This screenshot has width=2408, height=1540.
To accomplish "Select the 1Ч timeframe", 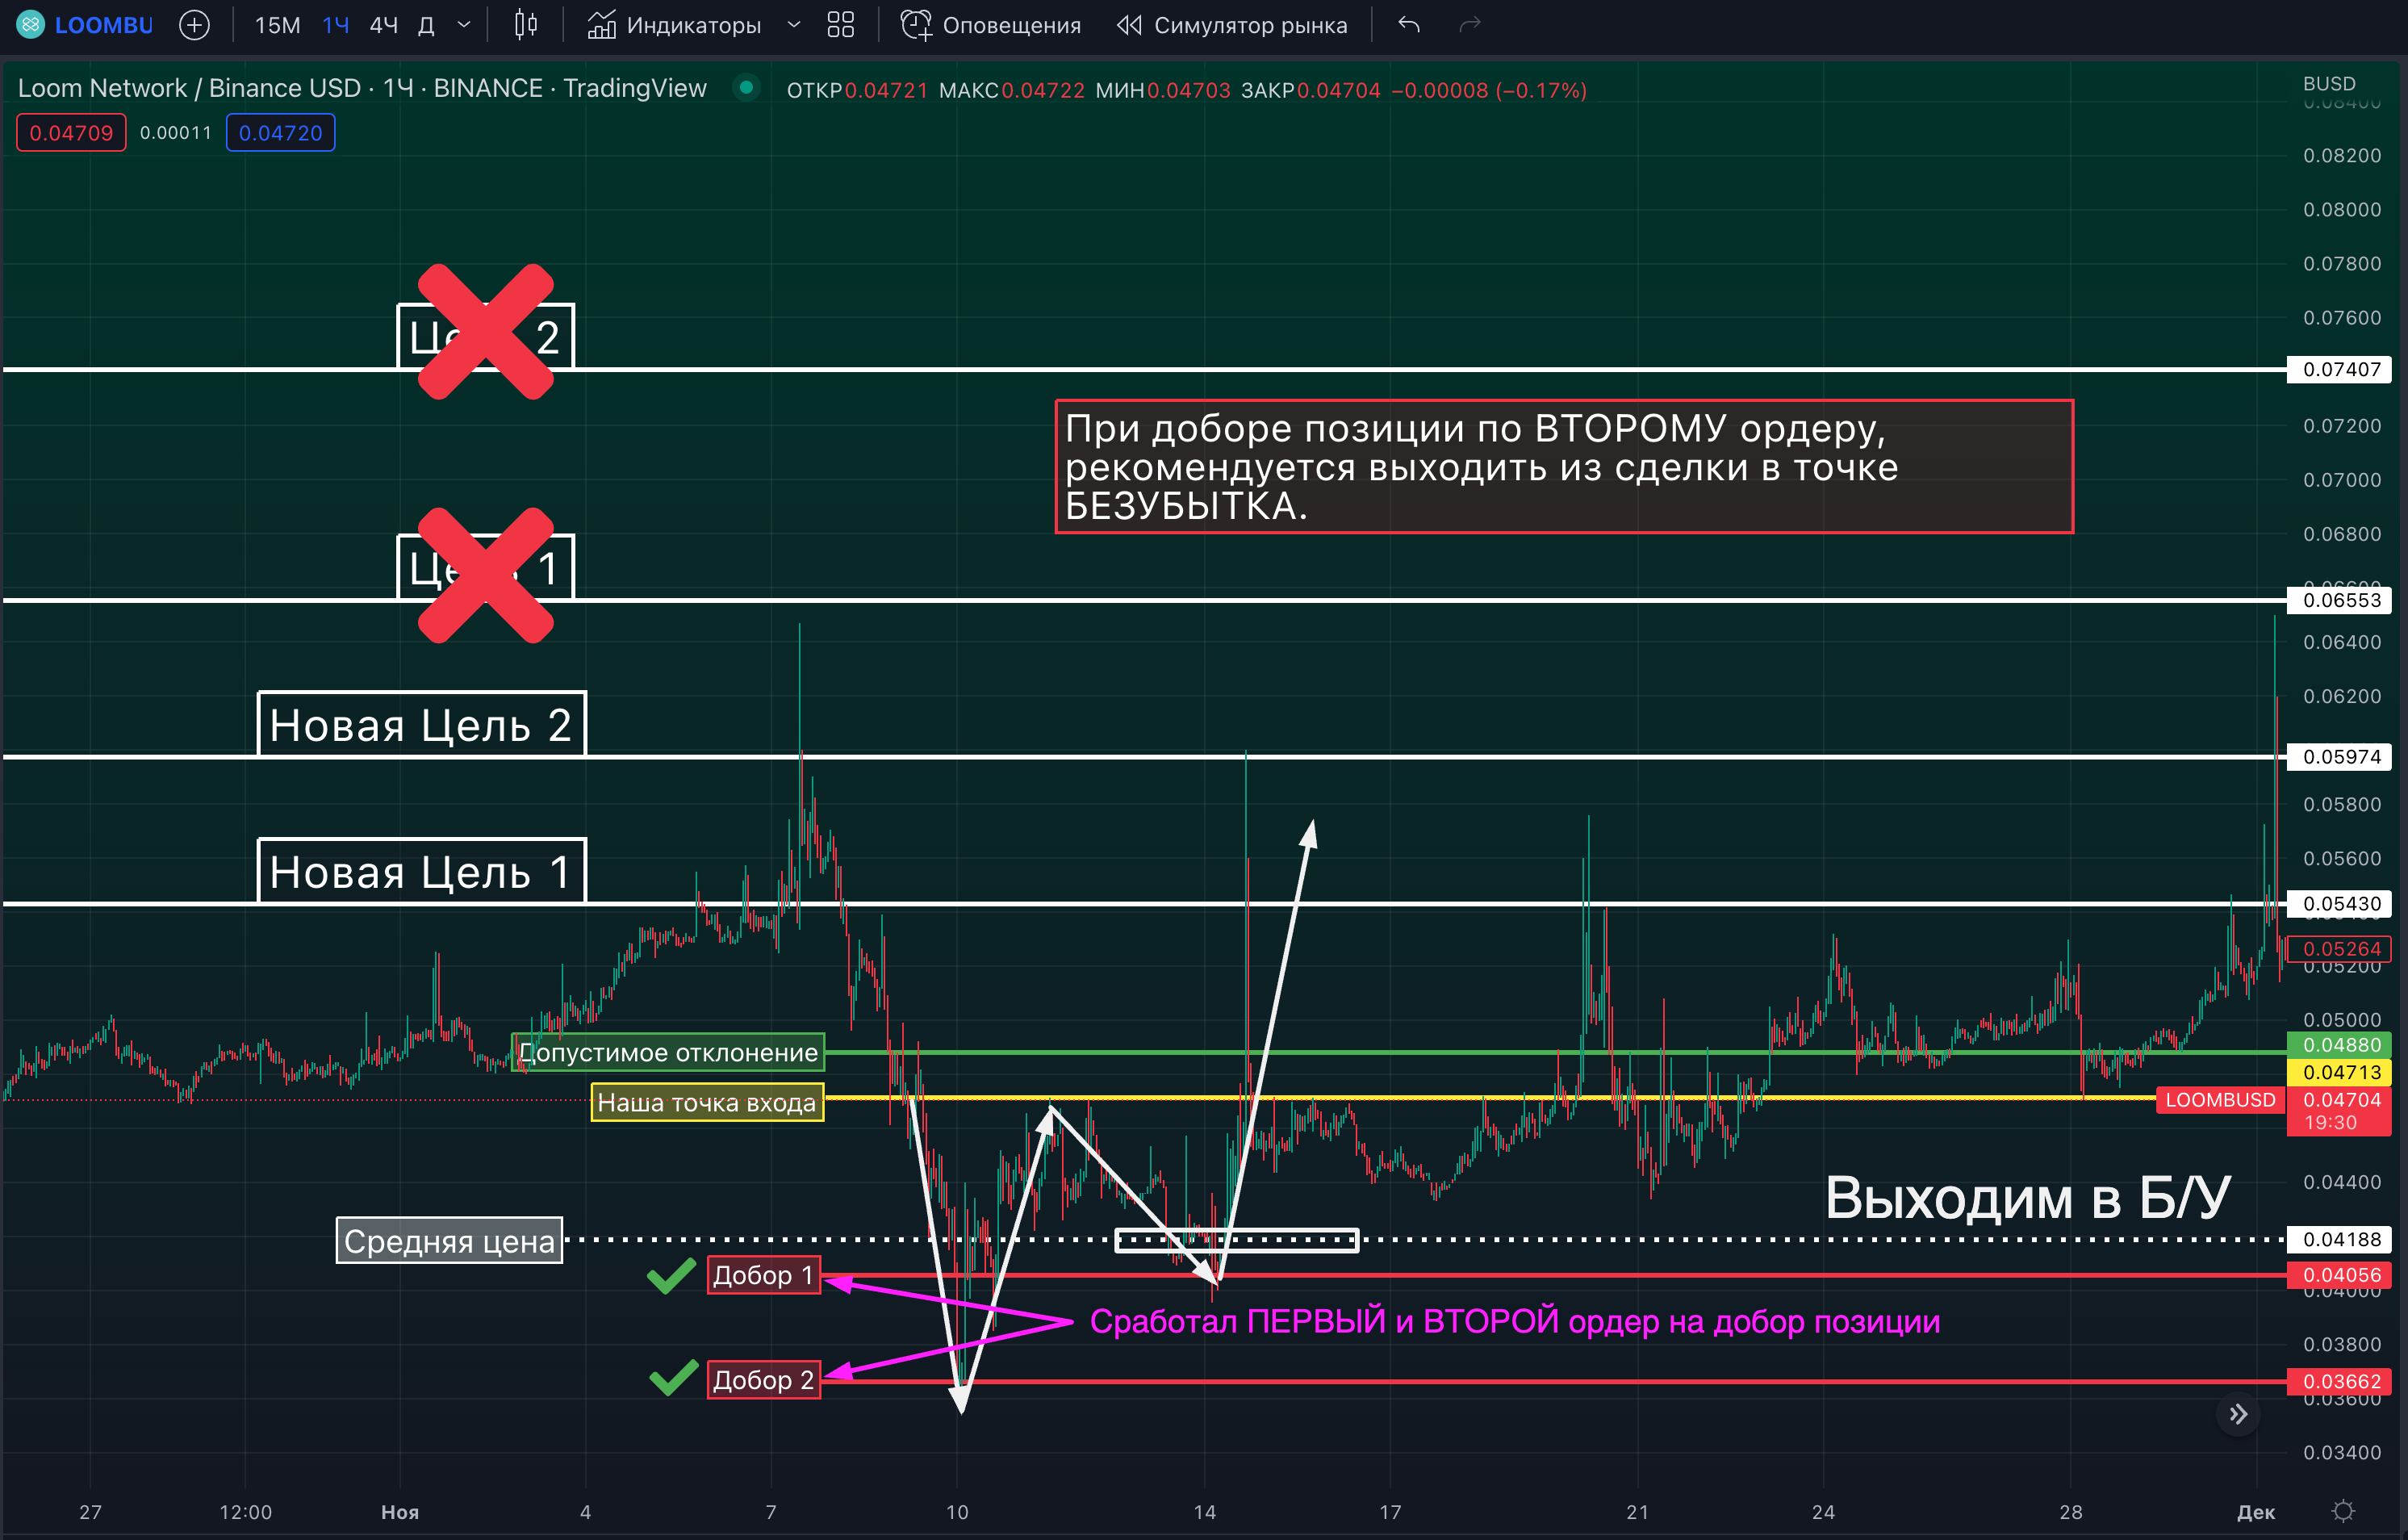I will [336, 25].
